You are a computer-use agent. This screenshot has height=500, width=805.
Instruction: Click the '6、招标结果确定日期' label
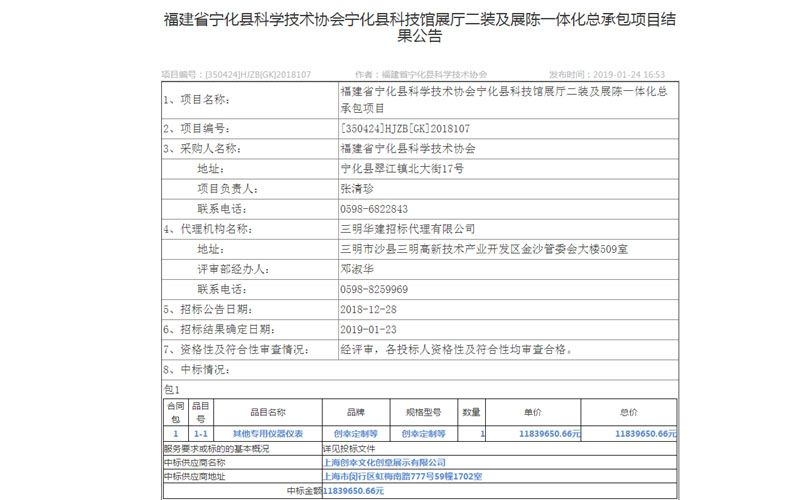pos(219,330)
